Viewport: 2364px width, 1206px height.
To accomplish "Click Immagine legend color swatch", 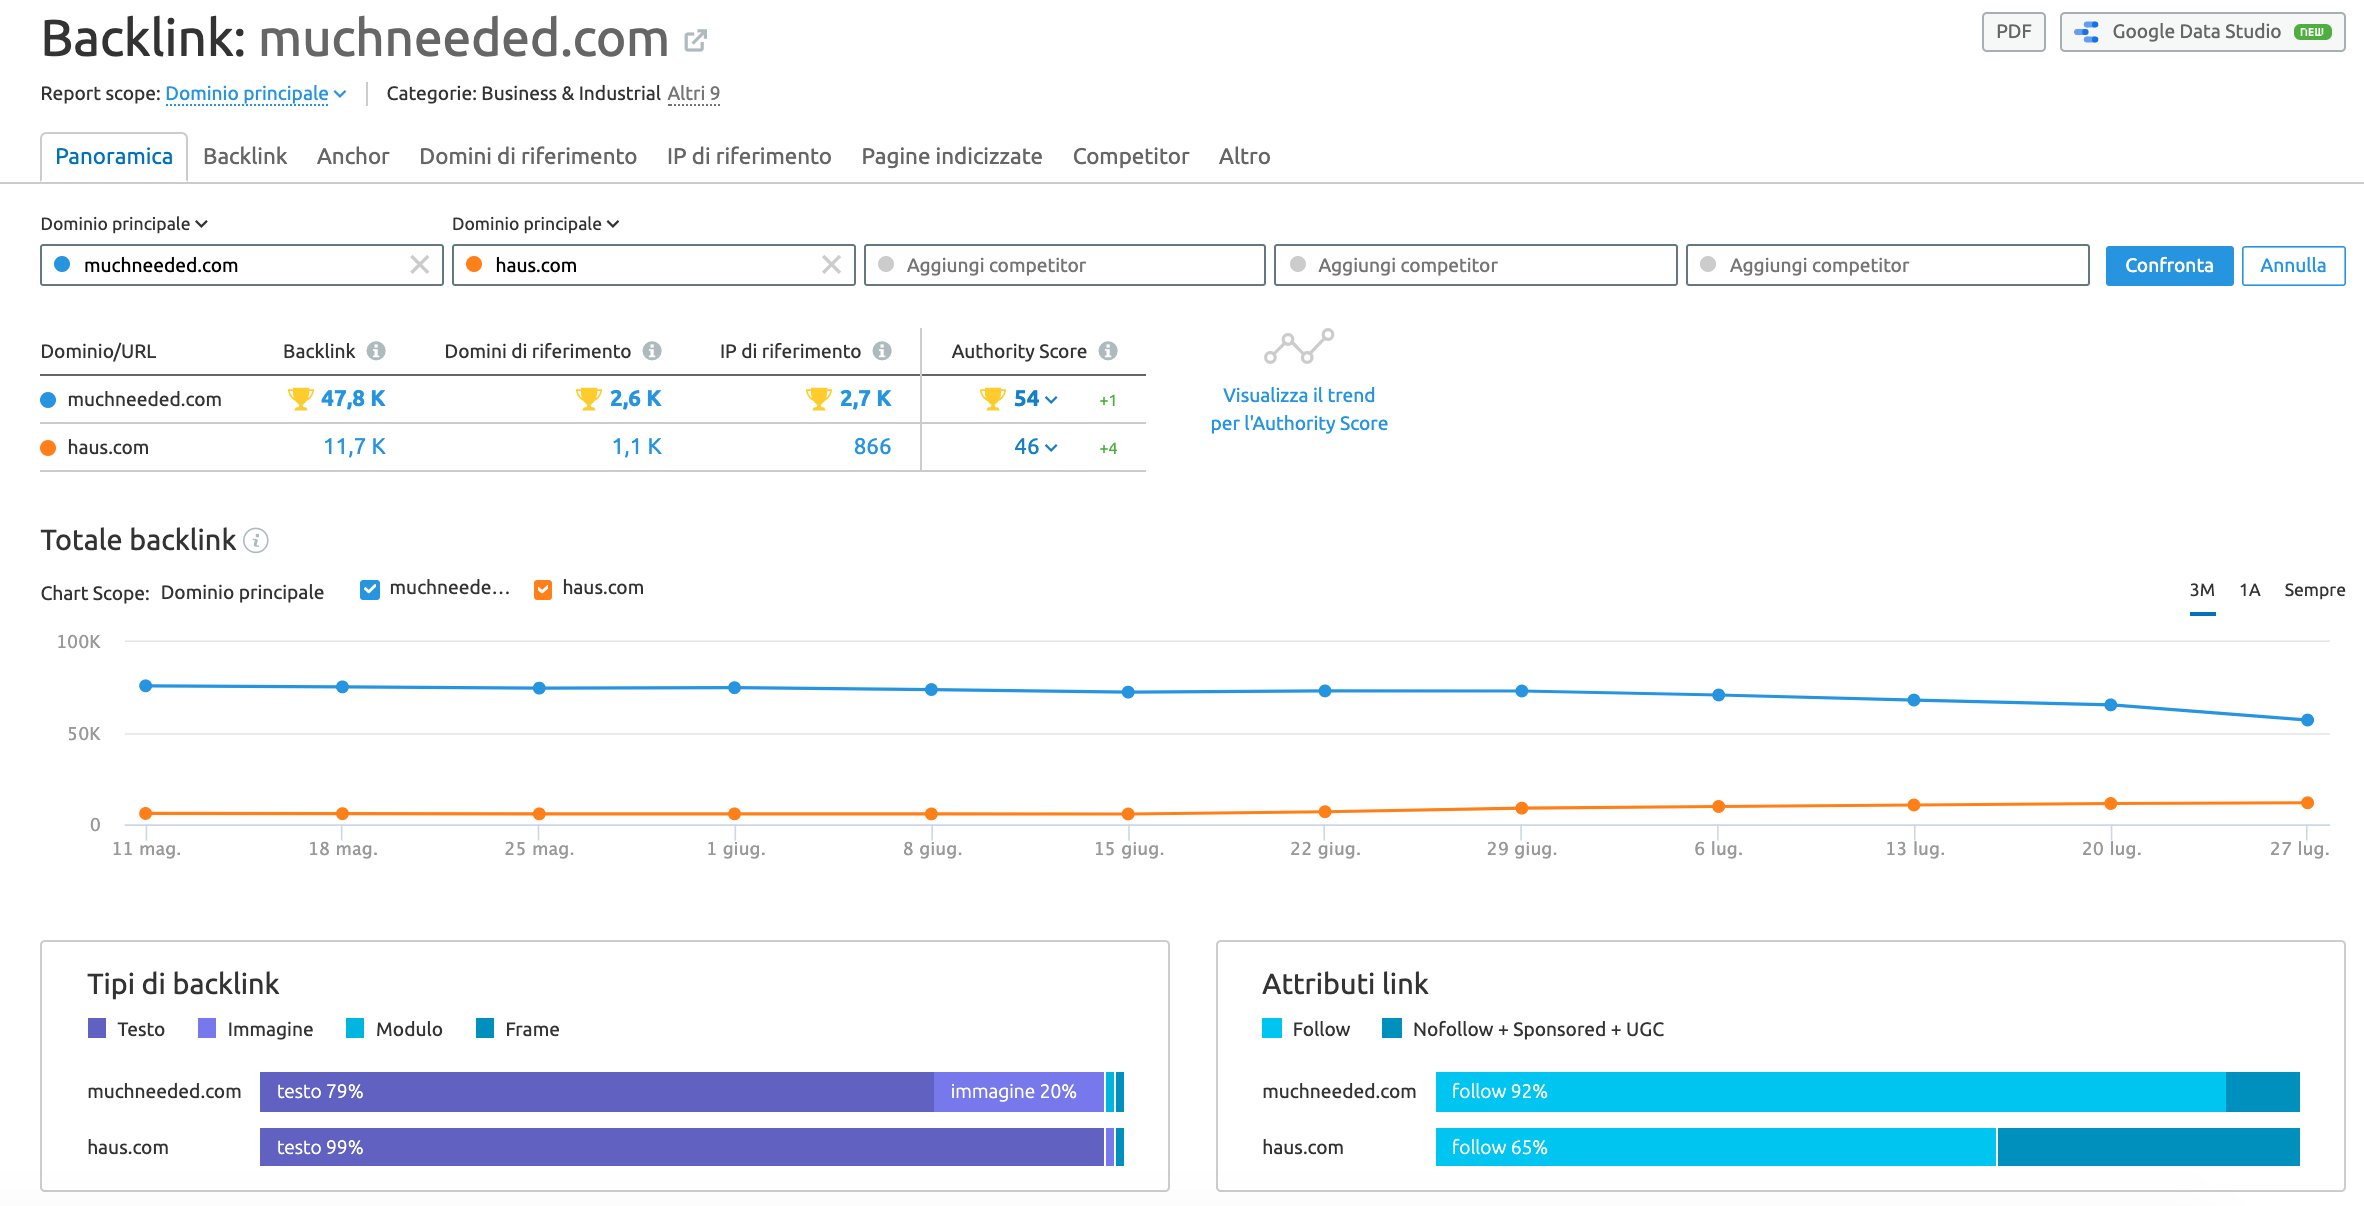I will pyautogui.click(x=207, y=1029).
